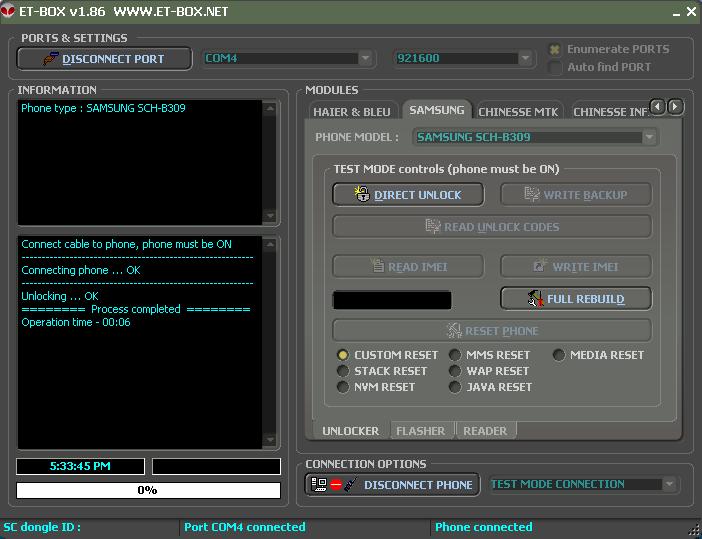Click the FULL REBUILD button

pos(576,299)
